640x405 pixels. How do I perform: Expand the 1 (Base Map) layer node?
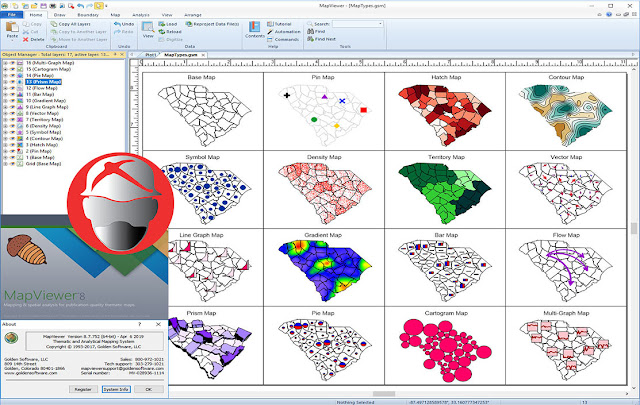tap(6, 157)
